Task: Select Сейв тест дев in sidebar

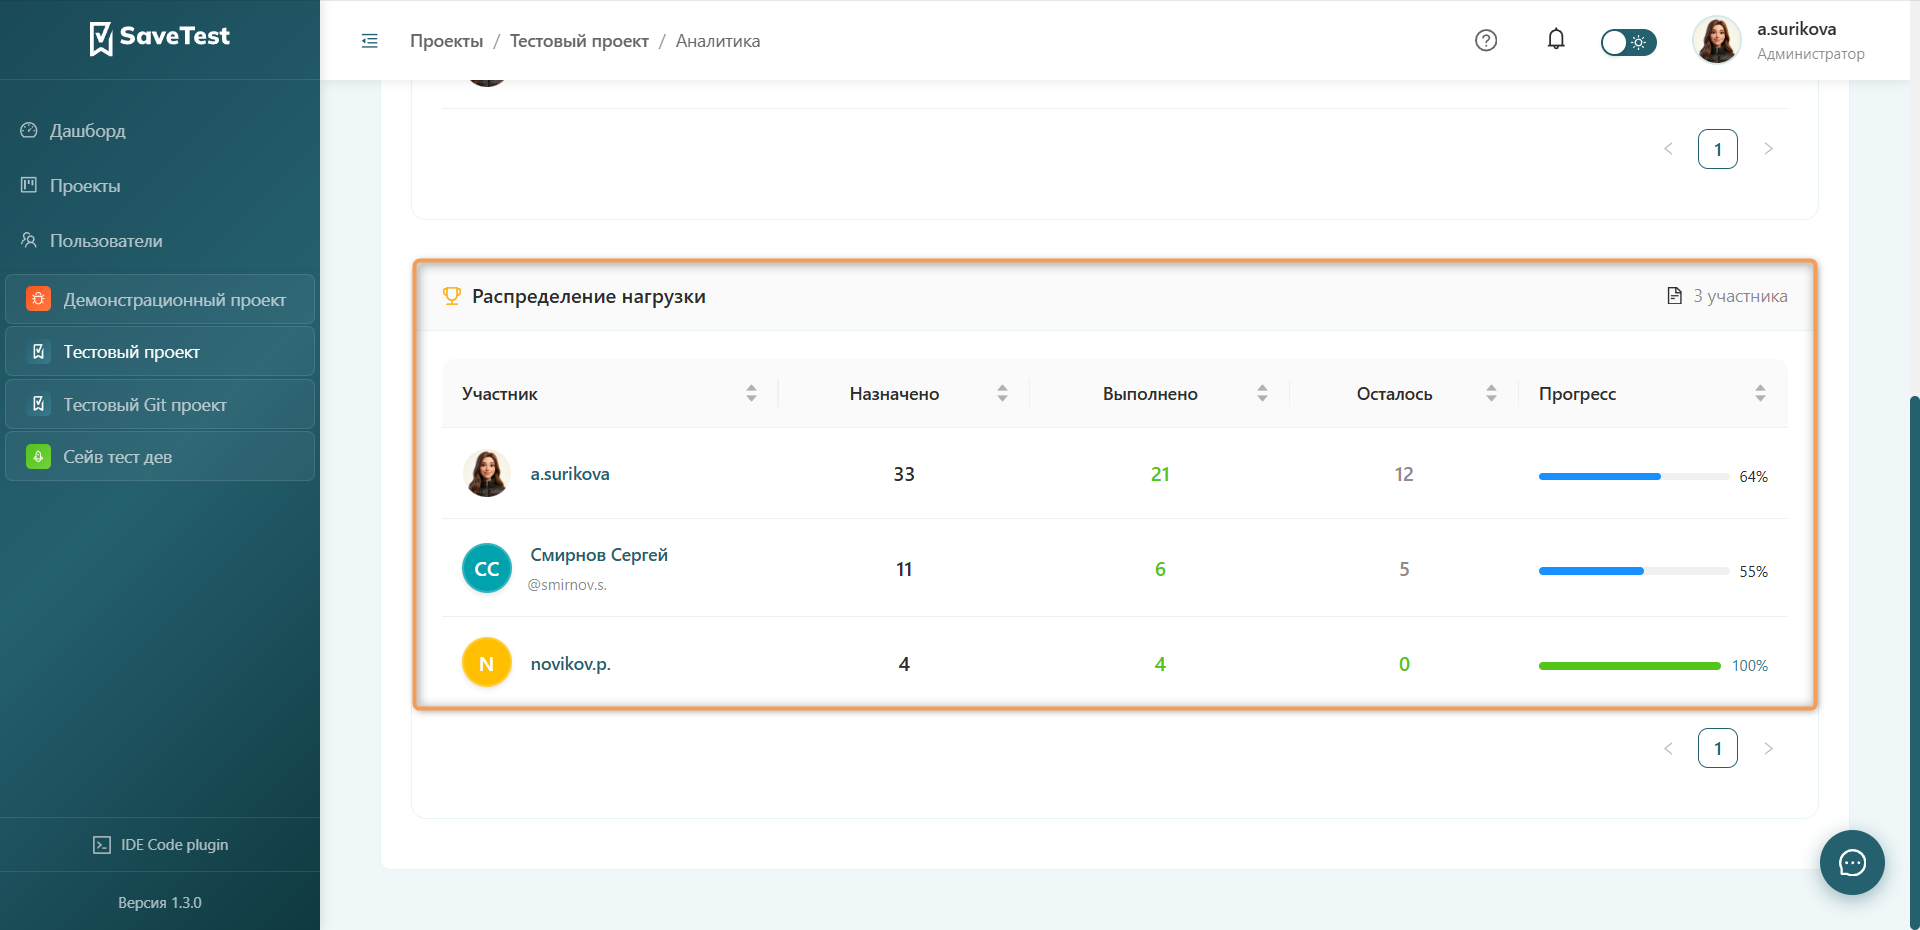Action: pos(160,457)
